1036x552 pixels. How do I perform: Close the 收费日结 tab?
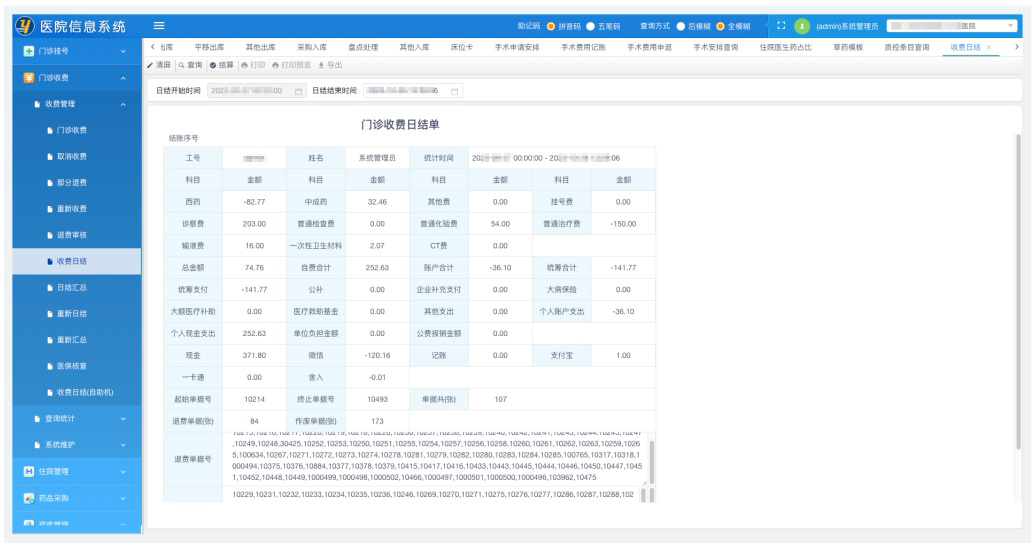click(988, 47)
